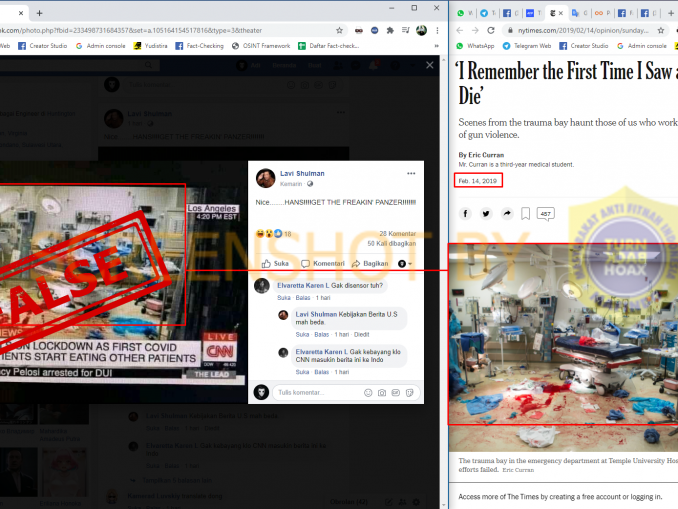Click Balas under 'Gak disensor tuh?' comment

point(303,298)
